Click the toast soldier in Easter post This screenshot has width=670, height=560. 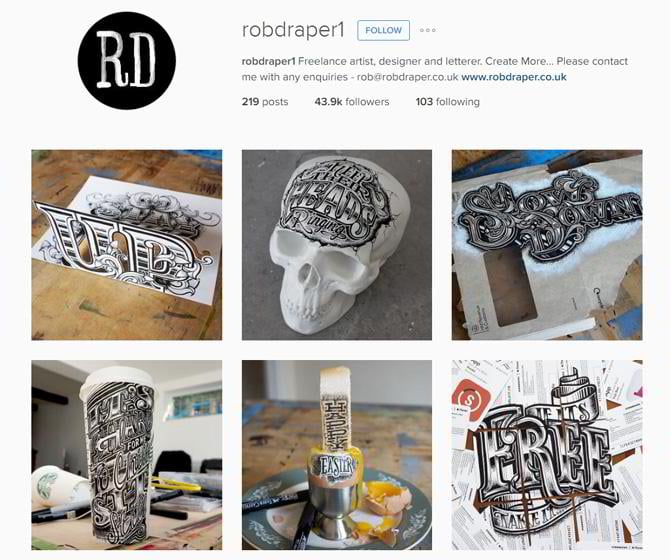336,409
